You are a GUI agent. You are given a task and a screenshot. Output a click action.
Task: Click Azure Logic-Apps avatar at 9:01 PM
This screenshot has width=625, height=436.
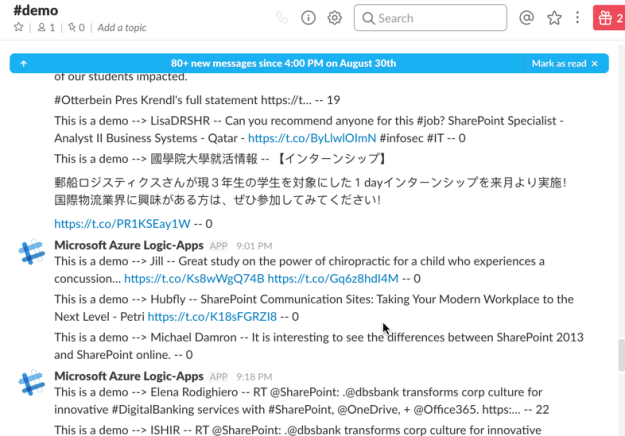(32, 252)
